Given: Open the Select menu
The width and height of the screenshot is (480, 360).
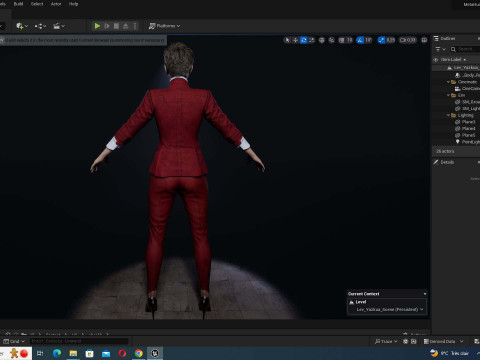Looking at the screenshot, I should 37,4.
